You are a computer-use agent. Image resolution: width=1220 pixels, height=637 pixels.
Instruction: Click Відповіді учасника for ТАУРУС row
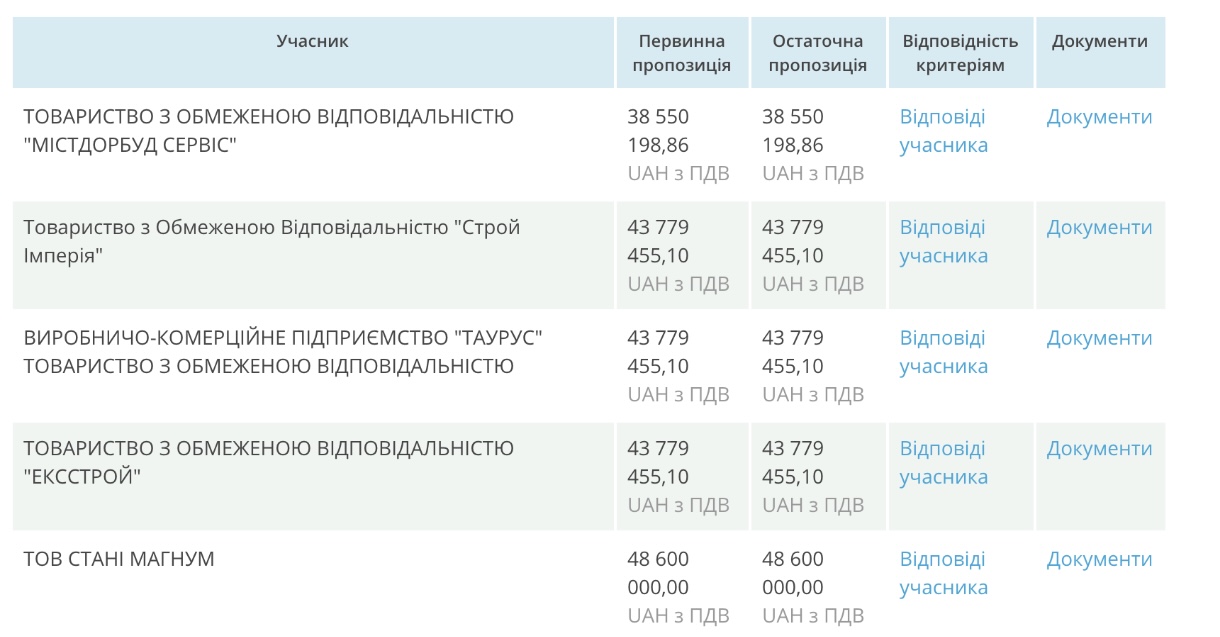943,352
